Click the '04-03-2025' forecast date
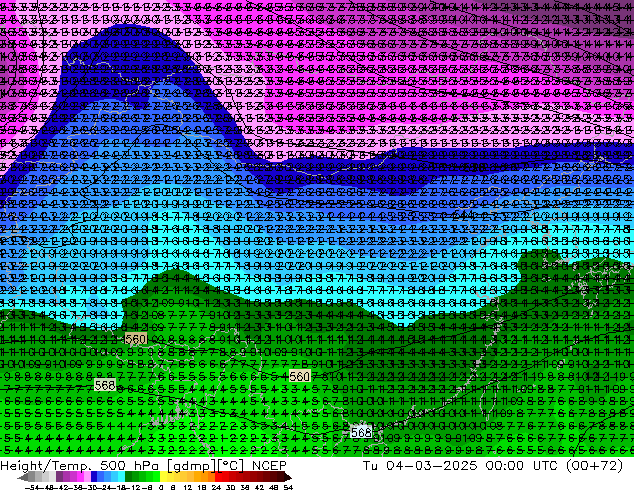 [432, 466]
